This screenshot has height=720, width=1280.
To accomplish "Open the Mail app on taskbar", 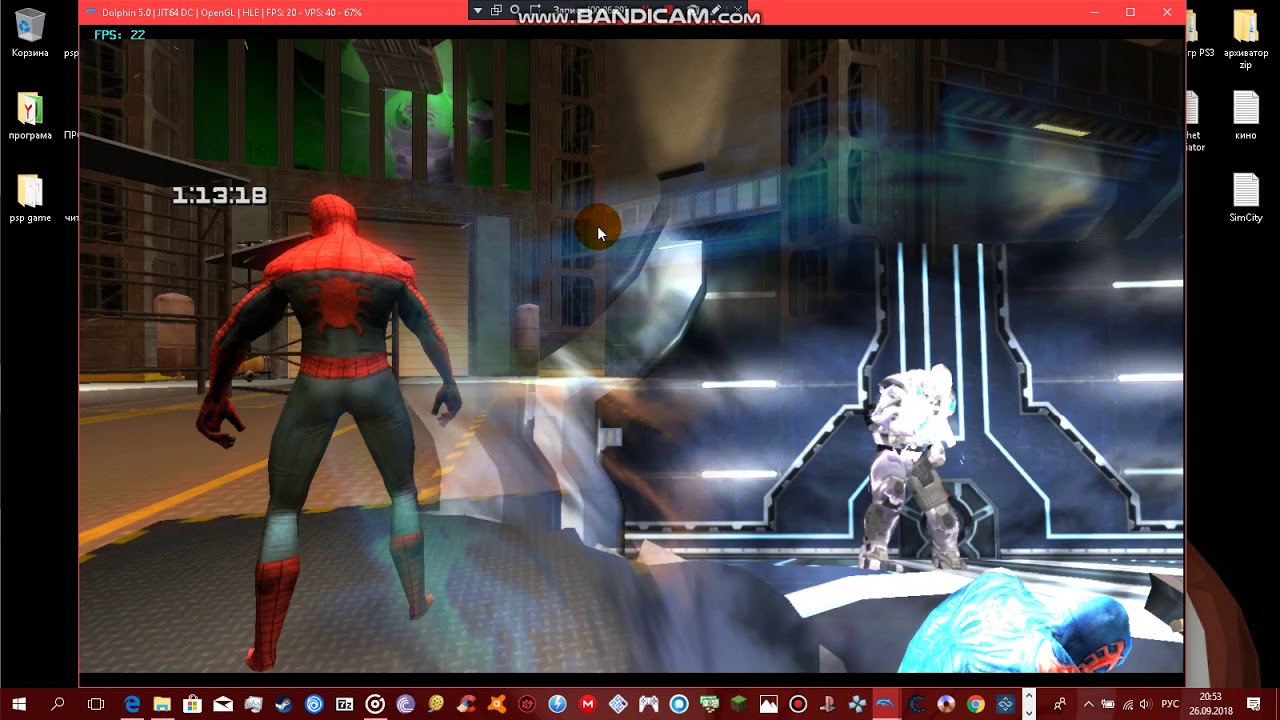I will tap(223, 704).
